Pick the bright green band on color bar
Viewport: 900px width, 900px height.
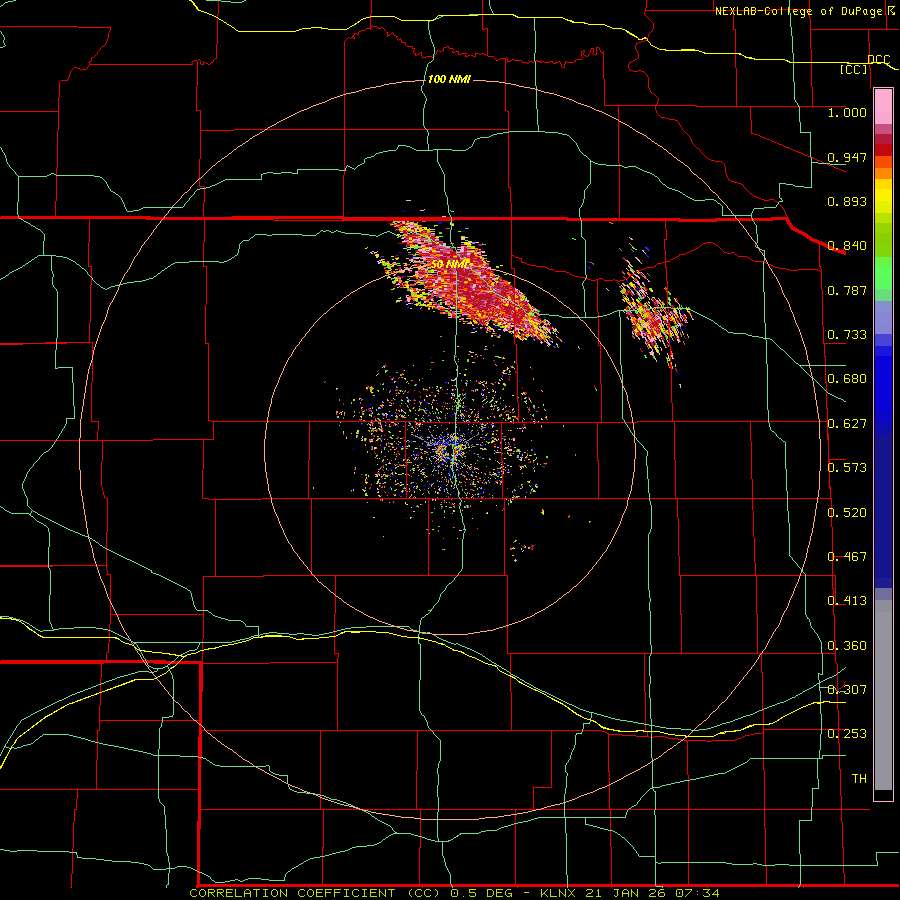click(x=883, y=273)
